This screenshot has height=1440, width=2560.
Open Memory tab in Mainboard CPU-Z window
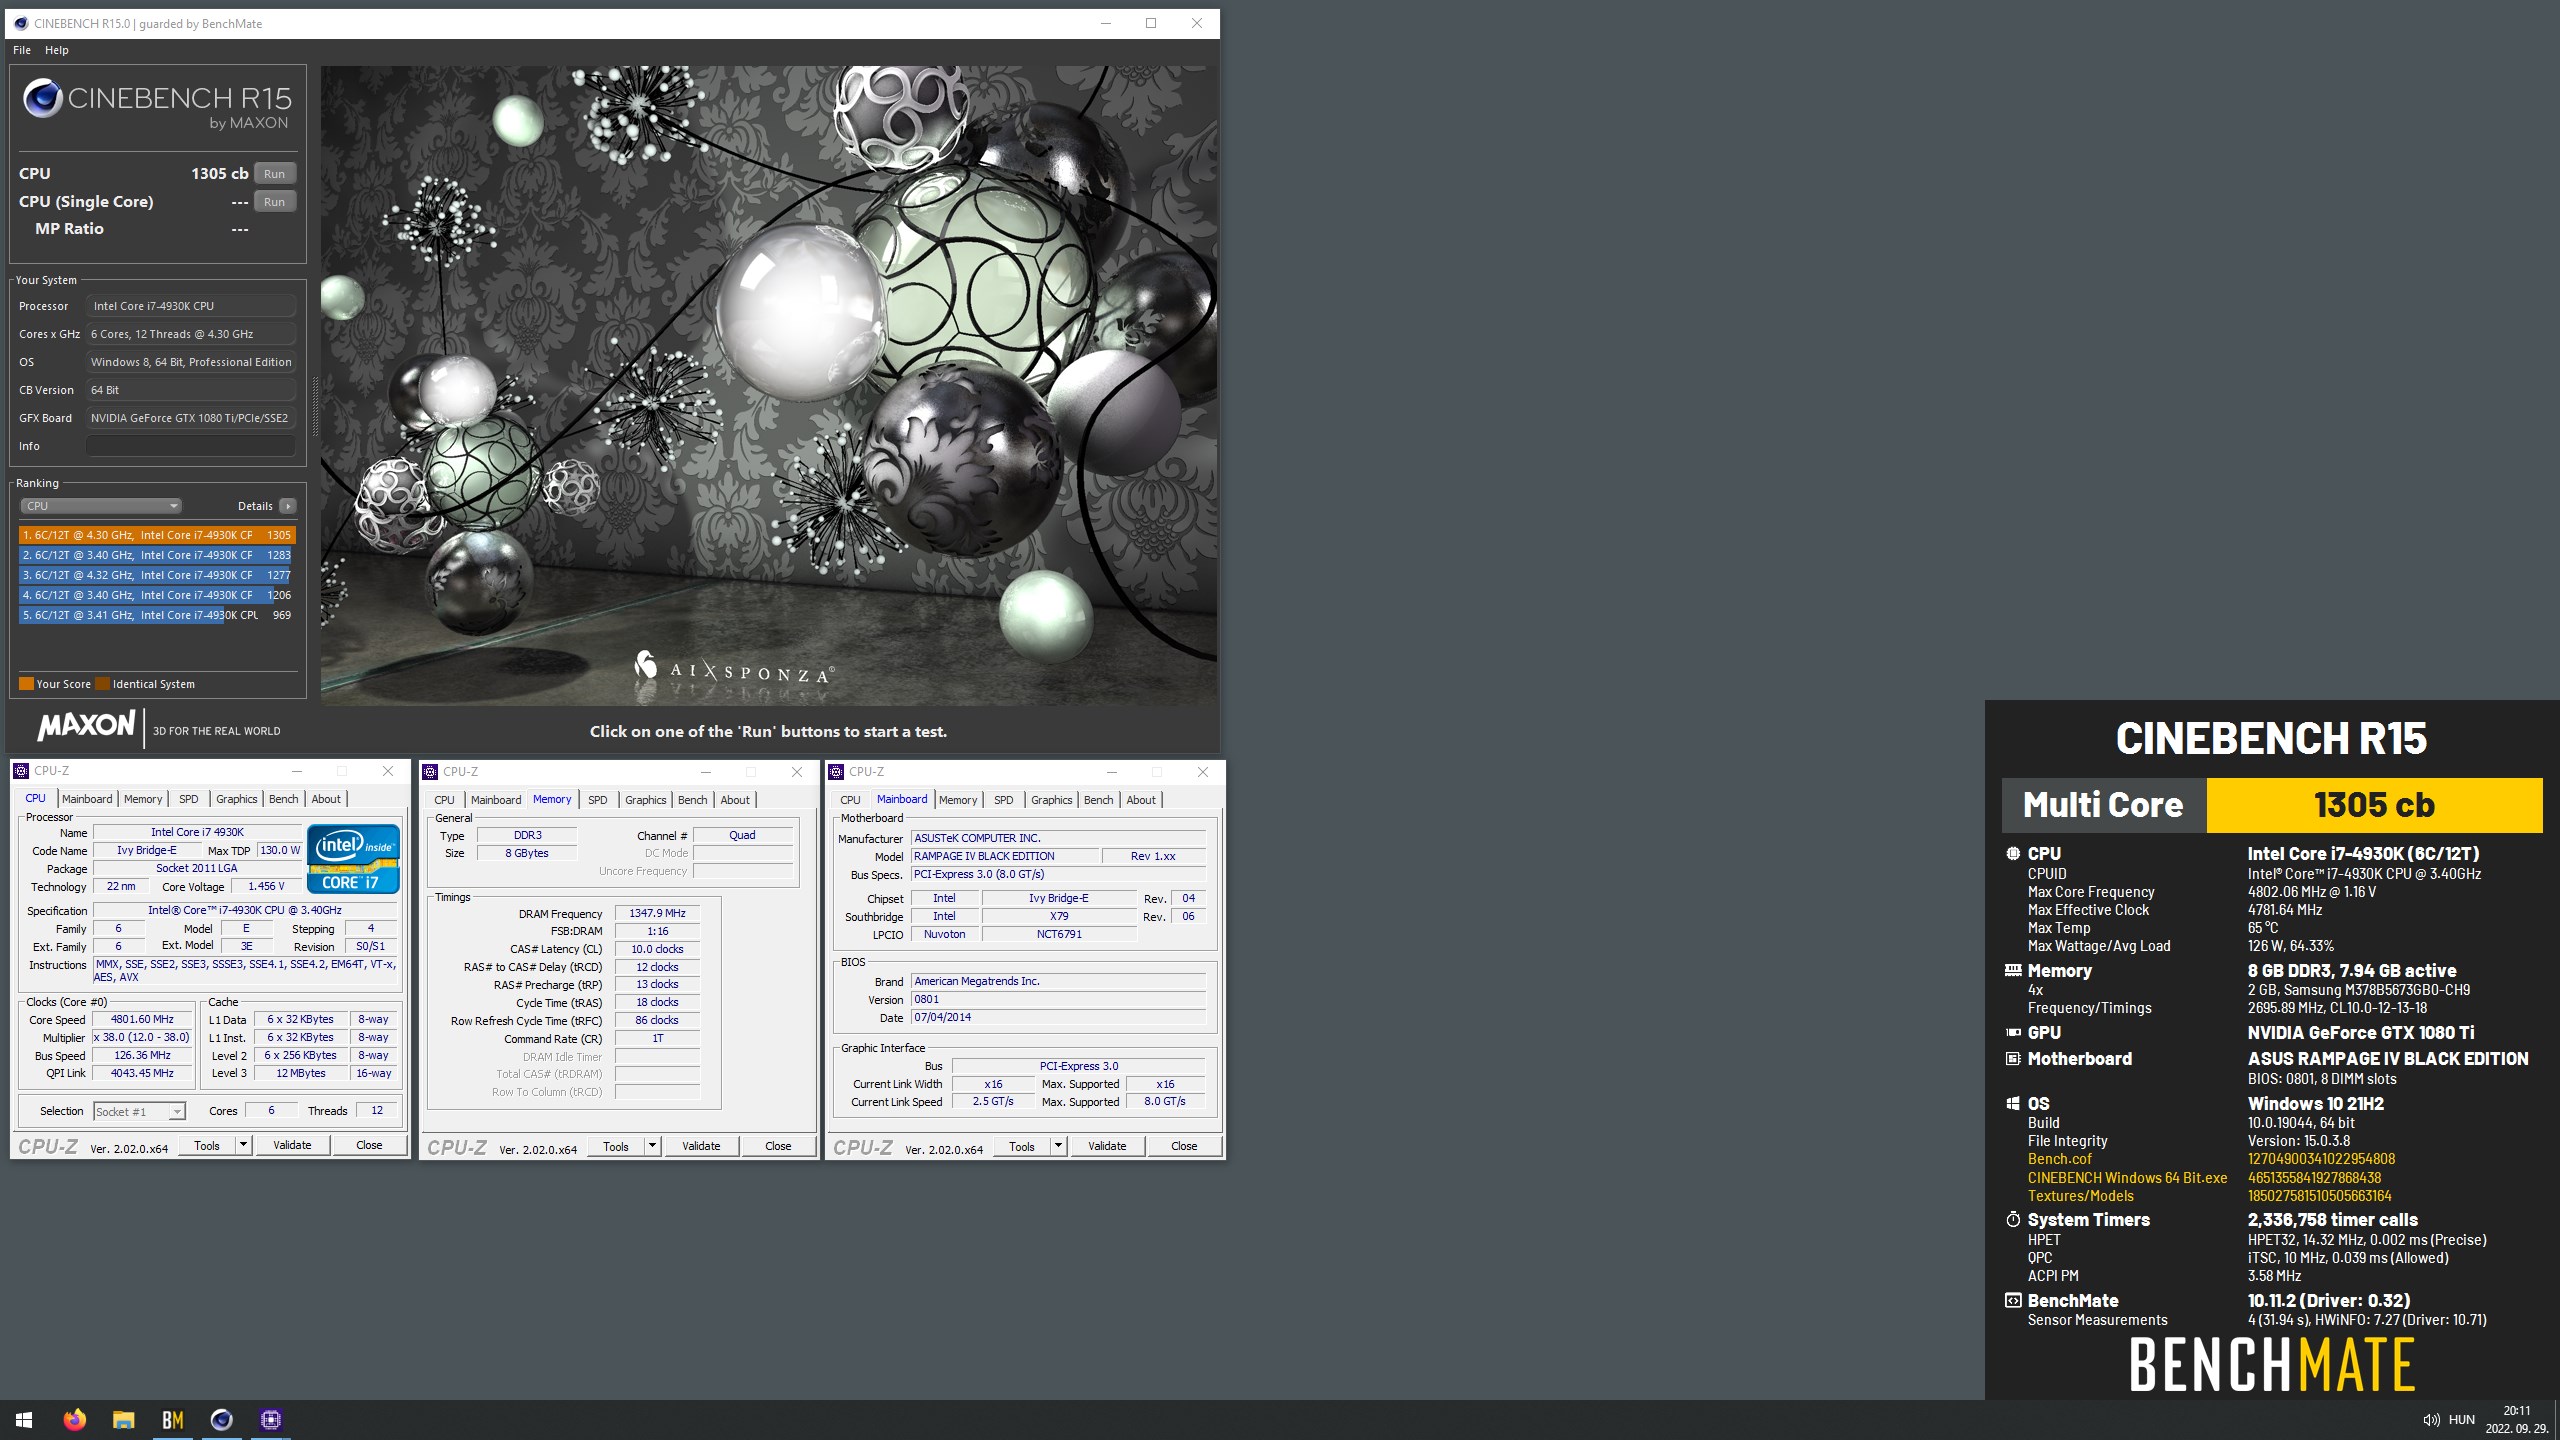pyautogui.click(x=958, y=800)
